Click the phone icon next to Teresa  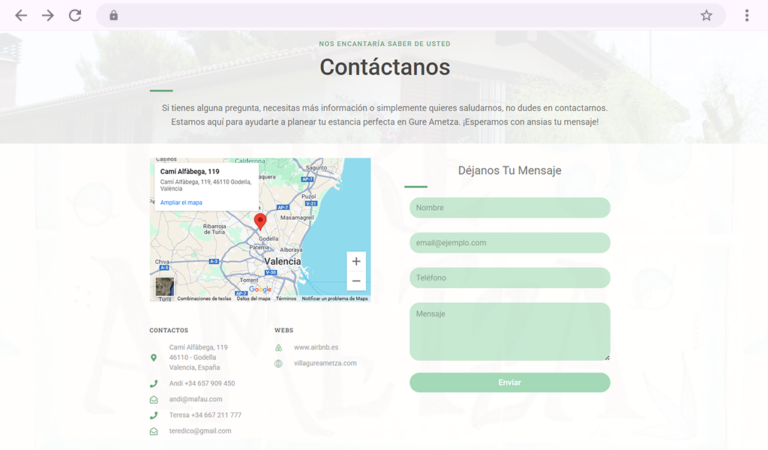154,415
